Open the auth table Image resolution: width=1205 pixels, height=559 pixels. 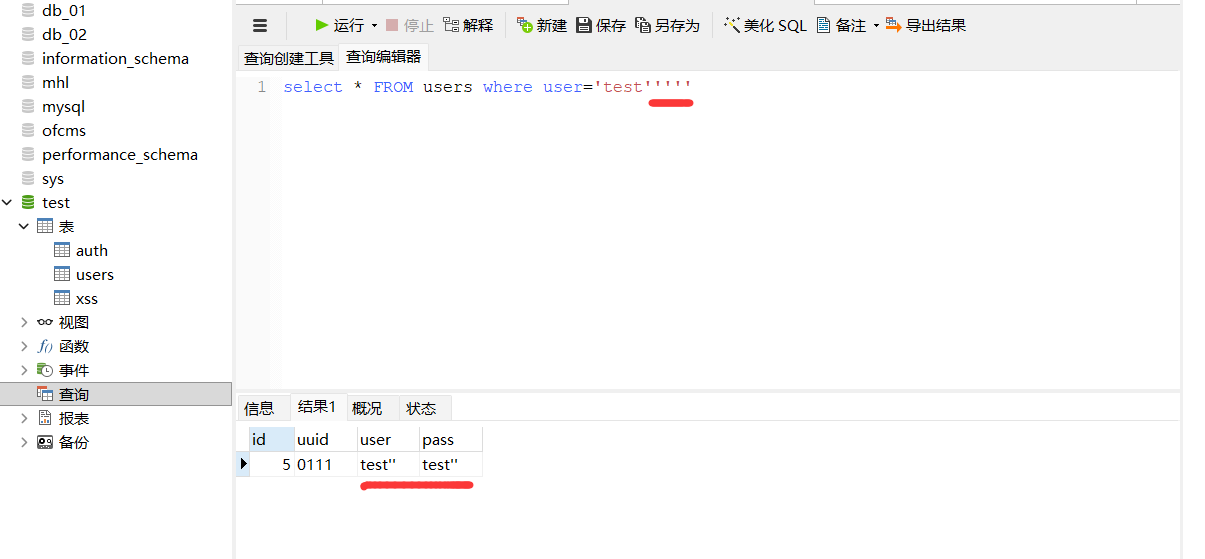[92, 250]
